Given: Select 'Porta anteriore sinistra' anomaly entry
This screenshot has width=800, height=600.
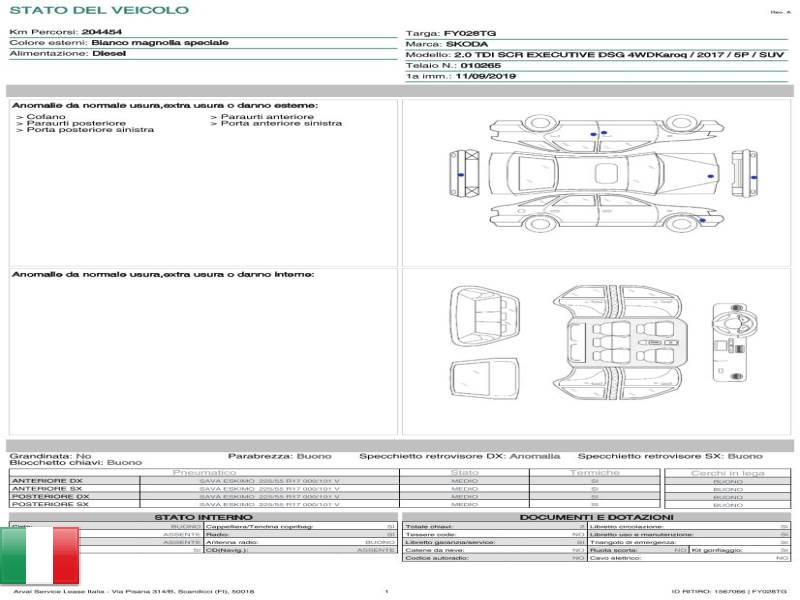Looking at the screenshot, I should (x=276, y=124).
